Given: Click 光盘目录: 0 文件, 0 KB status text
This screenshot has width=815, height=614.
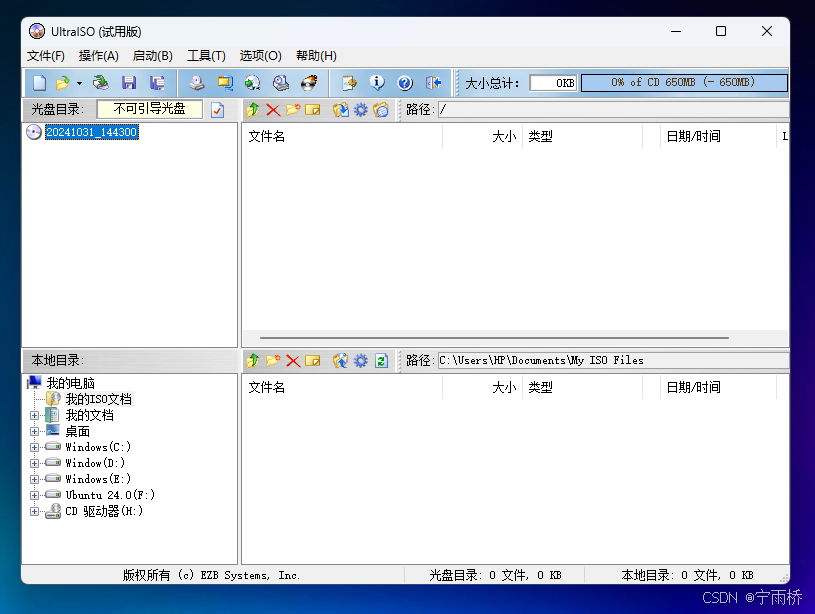Looking at the screenshot, I should (495, 575).
